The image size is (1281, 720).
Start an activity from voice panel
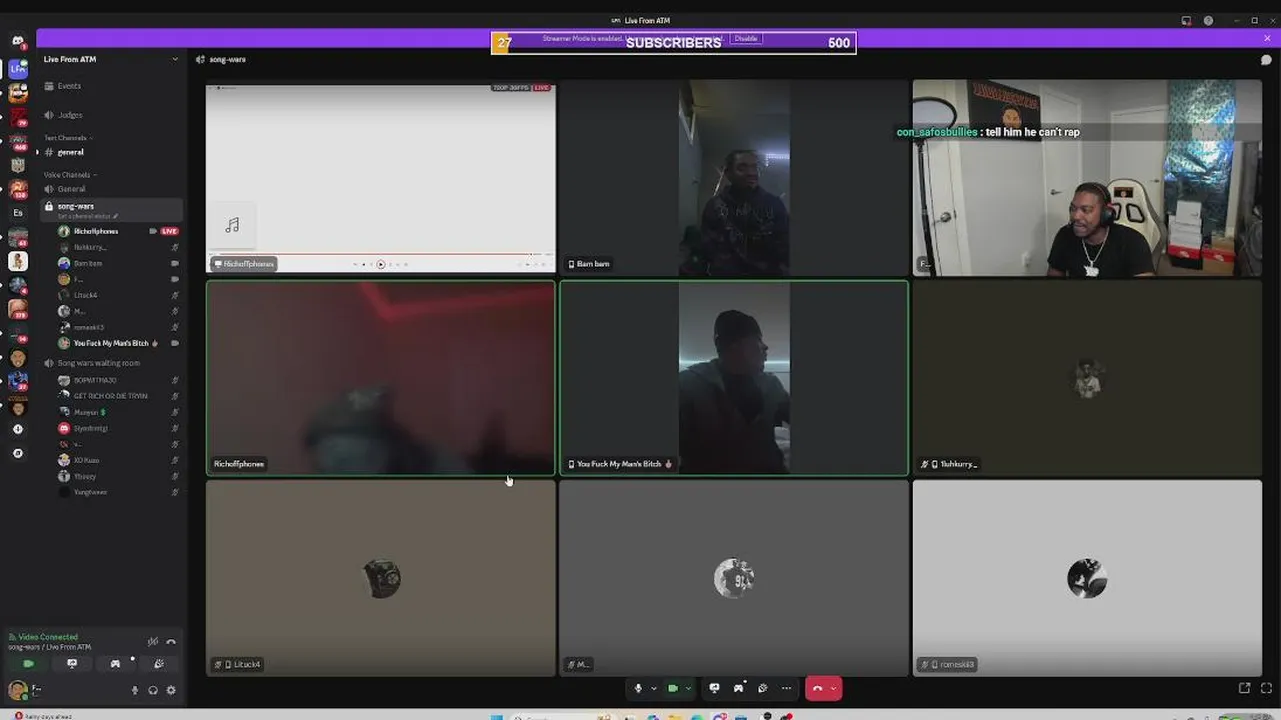[x=115, y=663]
